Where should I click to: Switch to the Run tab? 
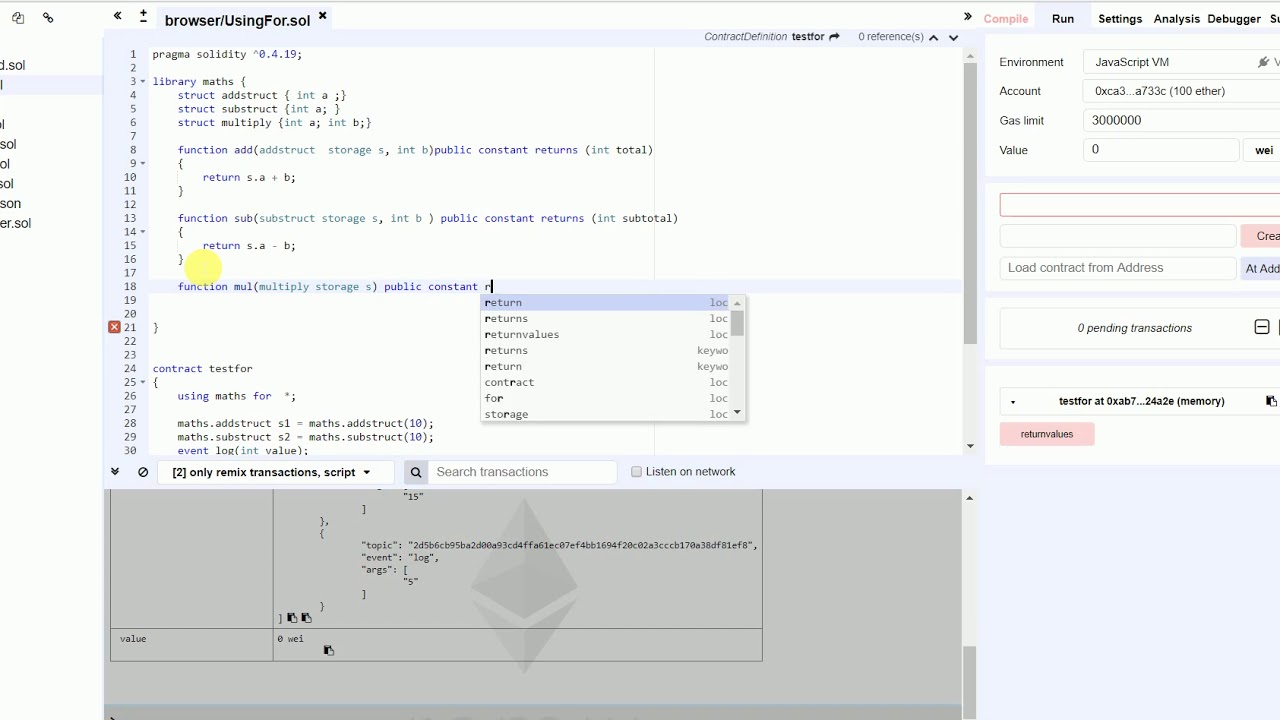pos(1062,19)
